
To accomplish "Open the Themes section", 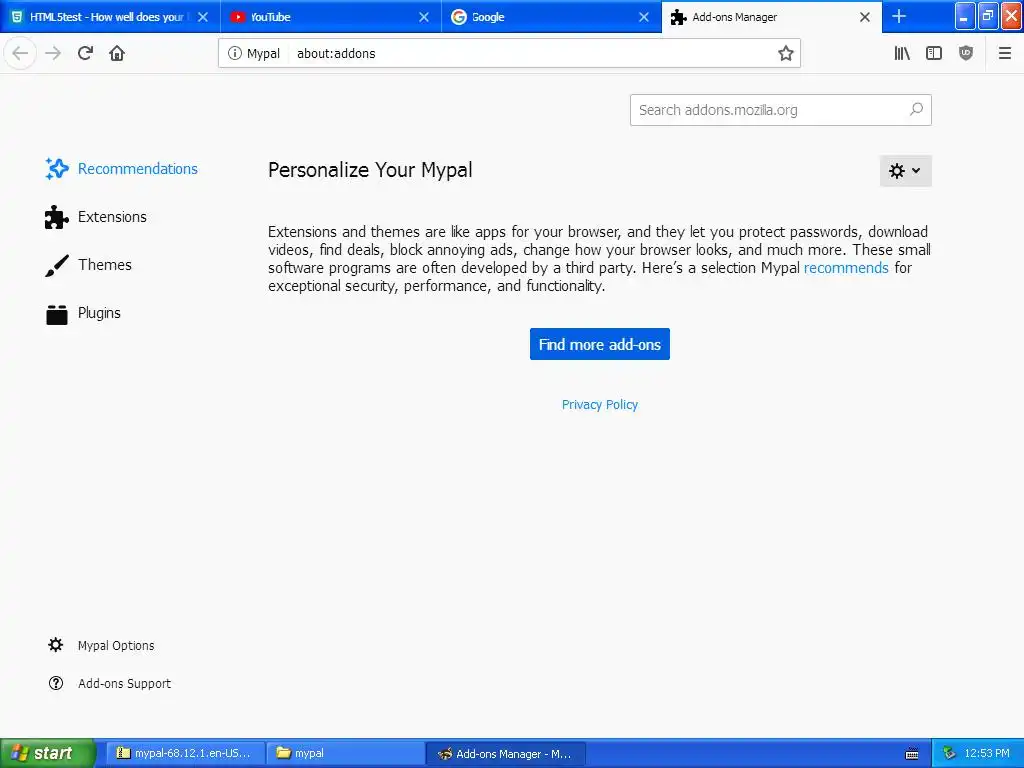I will [88, 265].
